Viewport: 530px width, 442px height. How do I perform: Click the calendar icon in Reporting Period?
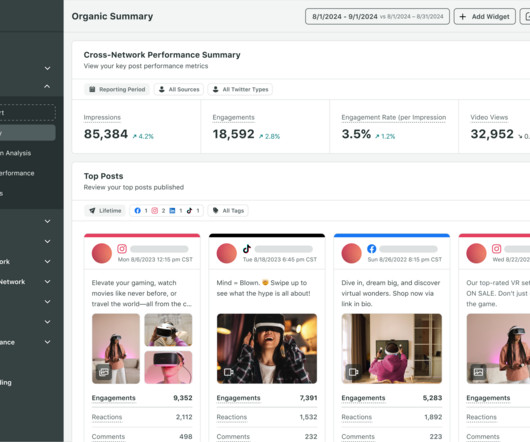92,89
